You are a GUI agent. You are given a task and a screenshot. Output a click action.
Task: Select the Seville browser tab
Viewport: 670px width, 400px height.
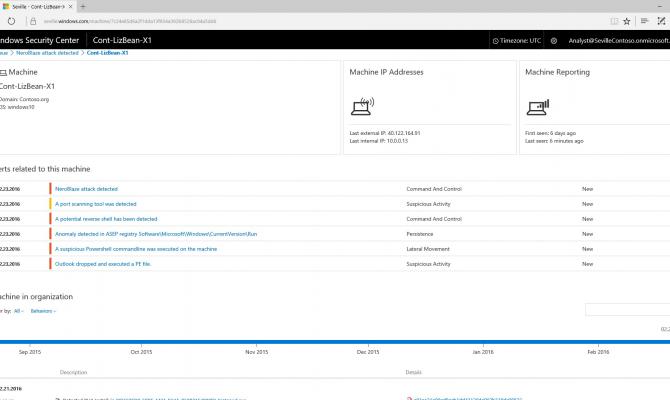coord(38,6)
